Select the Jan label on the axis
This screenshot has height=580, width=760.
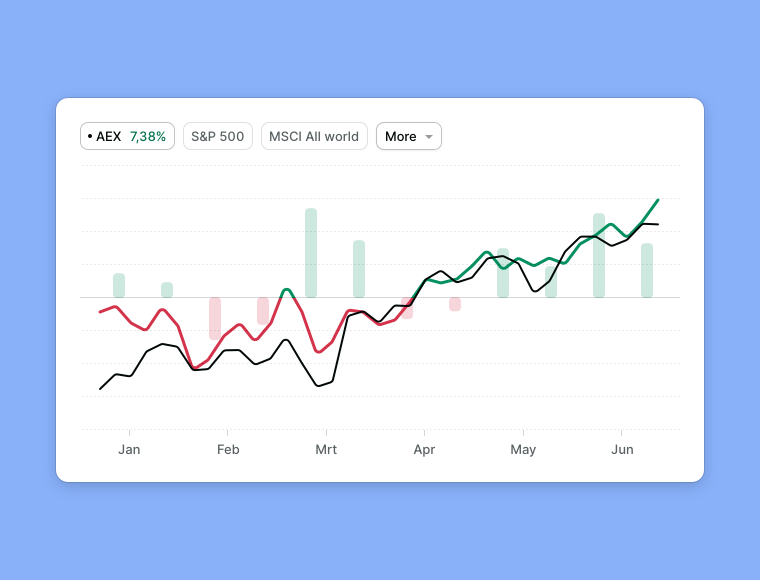[129, 450]
